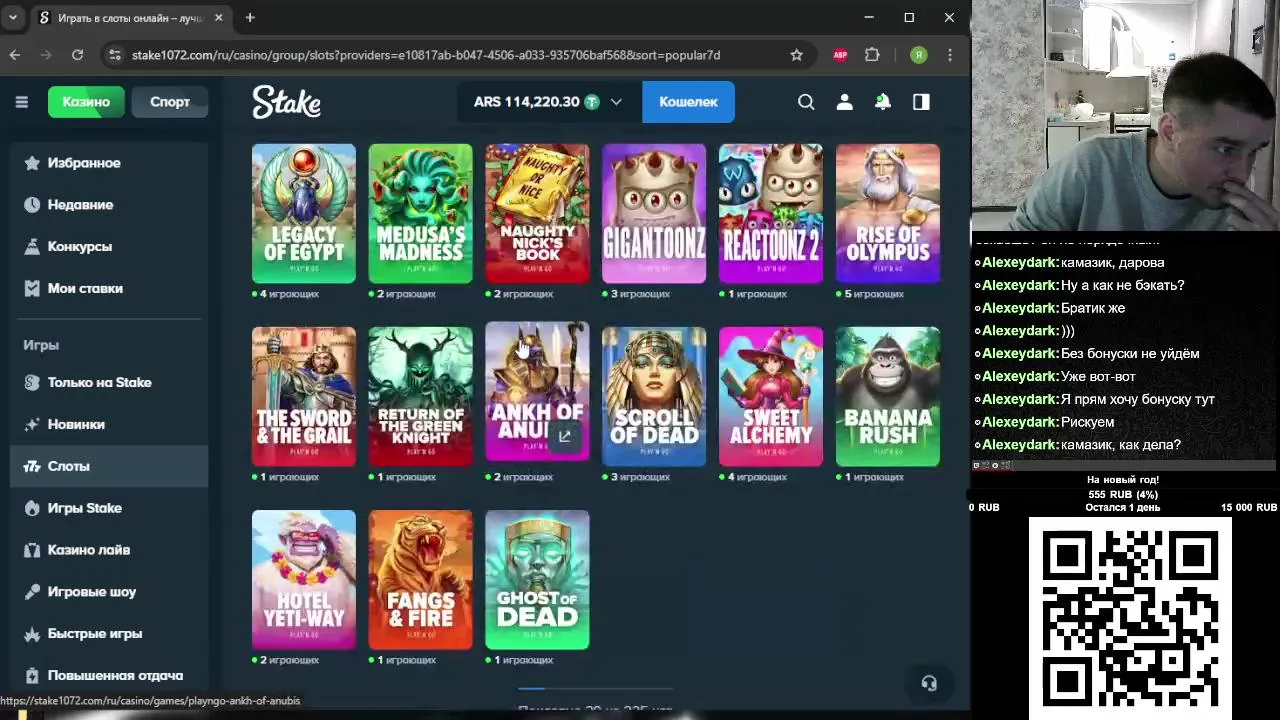Open Fangs & Fire slot
This screenshot has height=720, width=1280.
[x=421, y=580]
